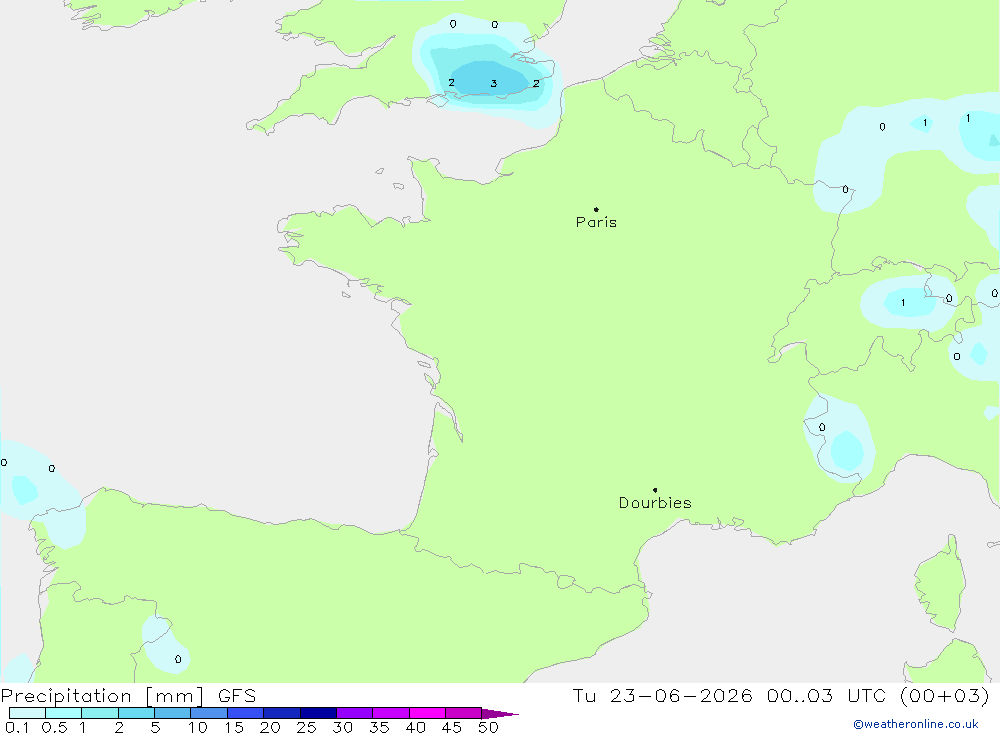Select the Paris location dot marker
The image size is (1000, 733).
click(596, 209)
